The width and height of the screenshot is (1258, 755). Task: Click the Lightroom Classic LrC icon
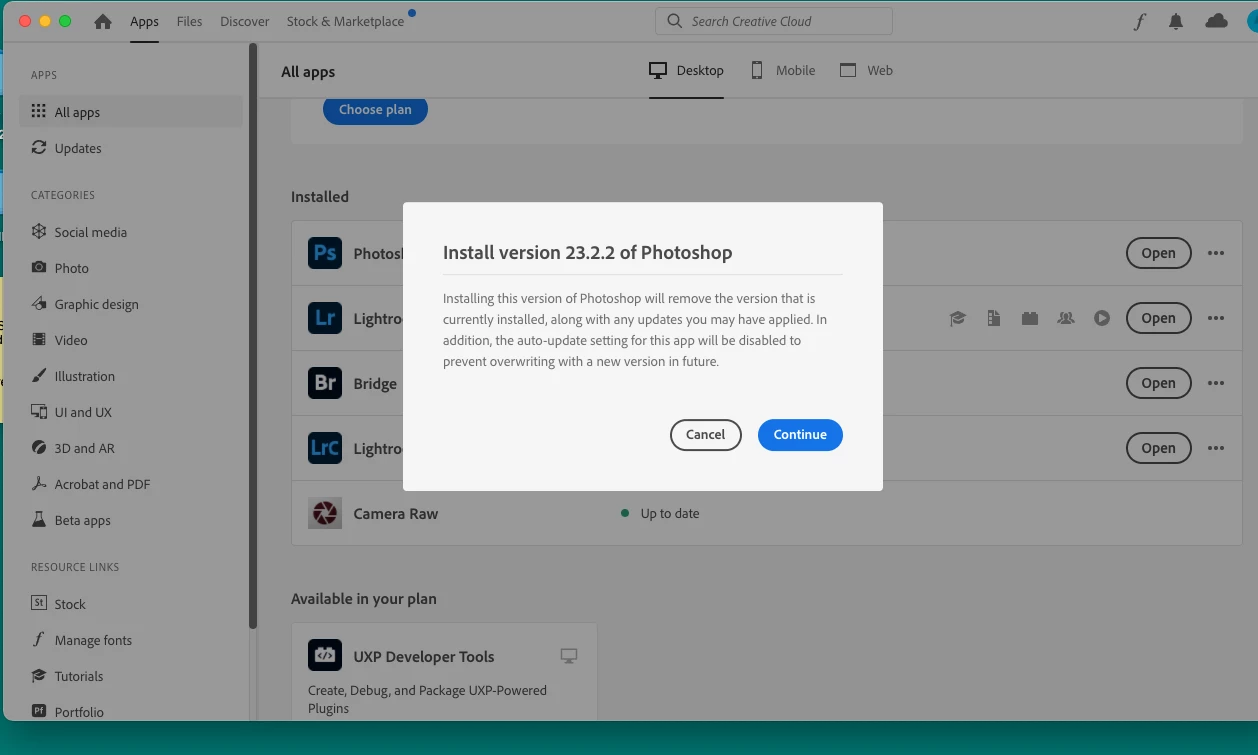click(325, 448)
